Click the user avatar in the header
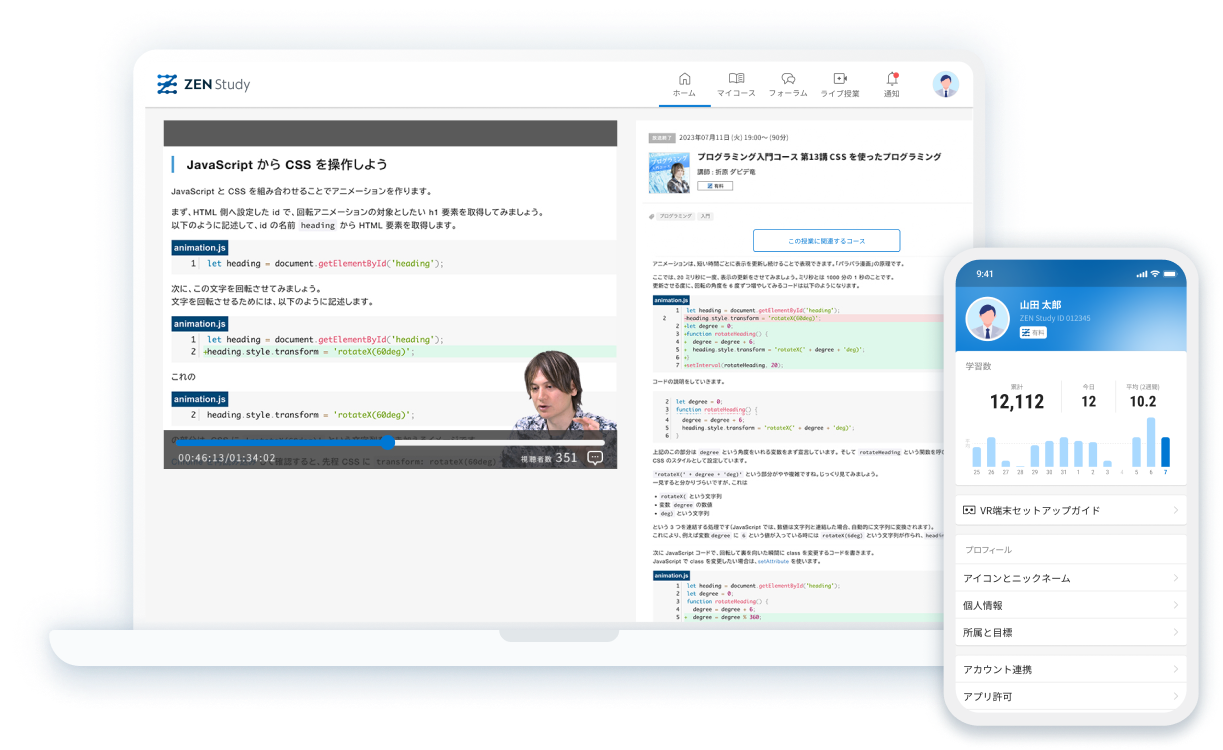1223x750 pixels. point(945,85)
